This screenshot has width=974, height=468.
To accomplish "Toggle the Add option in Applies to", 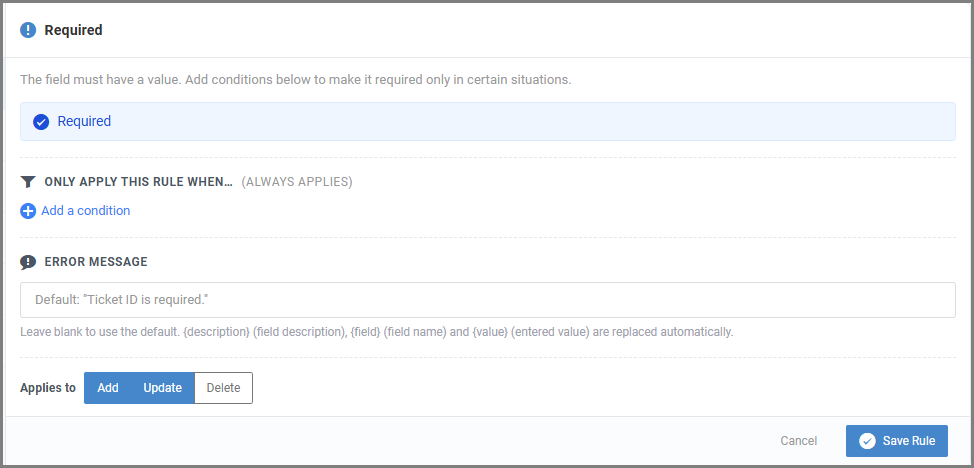I will coord(108,388).
